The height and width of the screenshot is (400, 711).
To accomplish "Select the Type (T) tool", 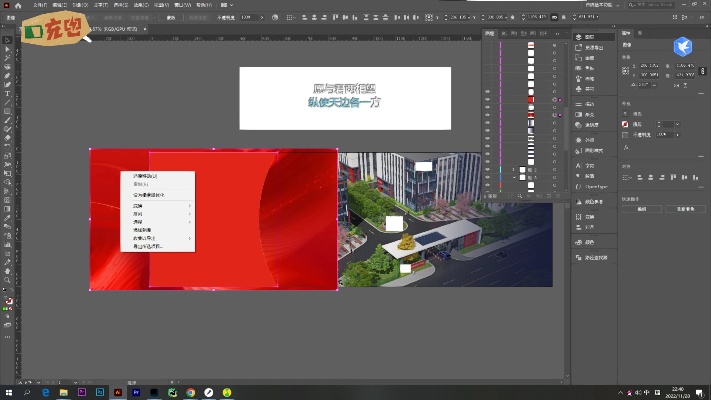I will [7, 93].
